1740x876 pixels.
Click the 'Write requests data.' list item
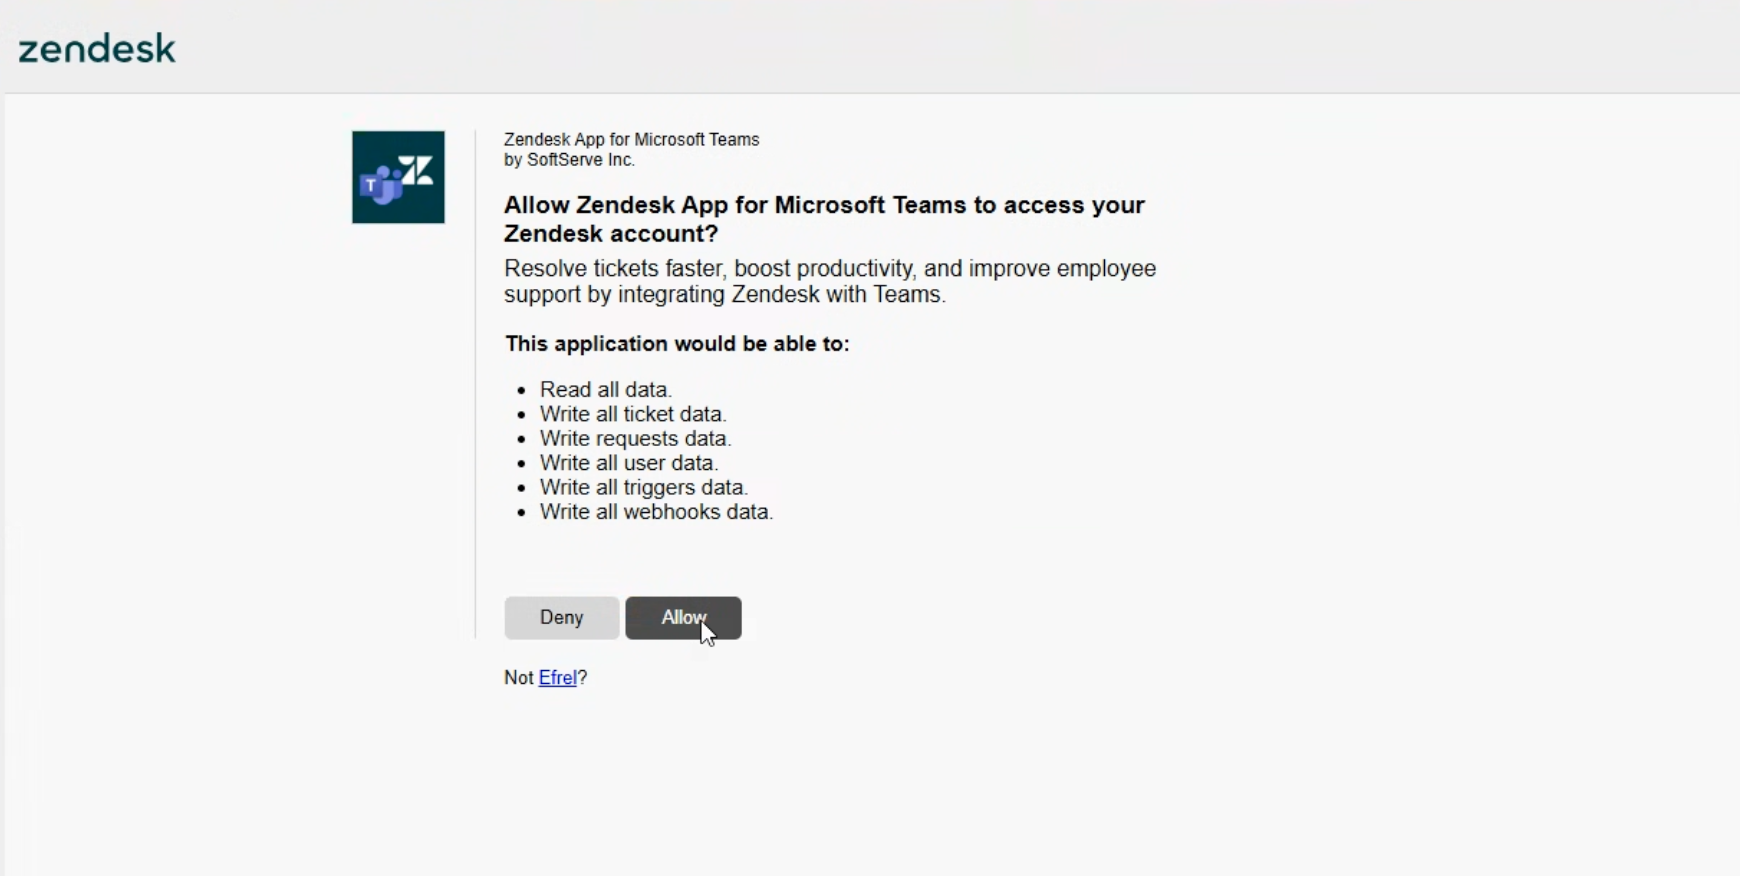[x=636, y=439]
